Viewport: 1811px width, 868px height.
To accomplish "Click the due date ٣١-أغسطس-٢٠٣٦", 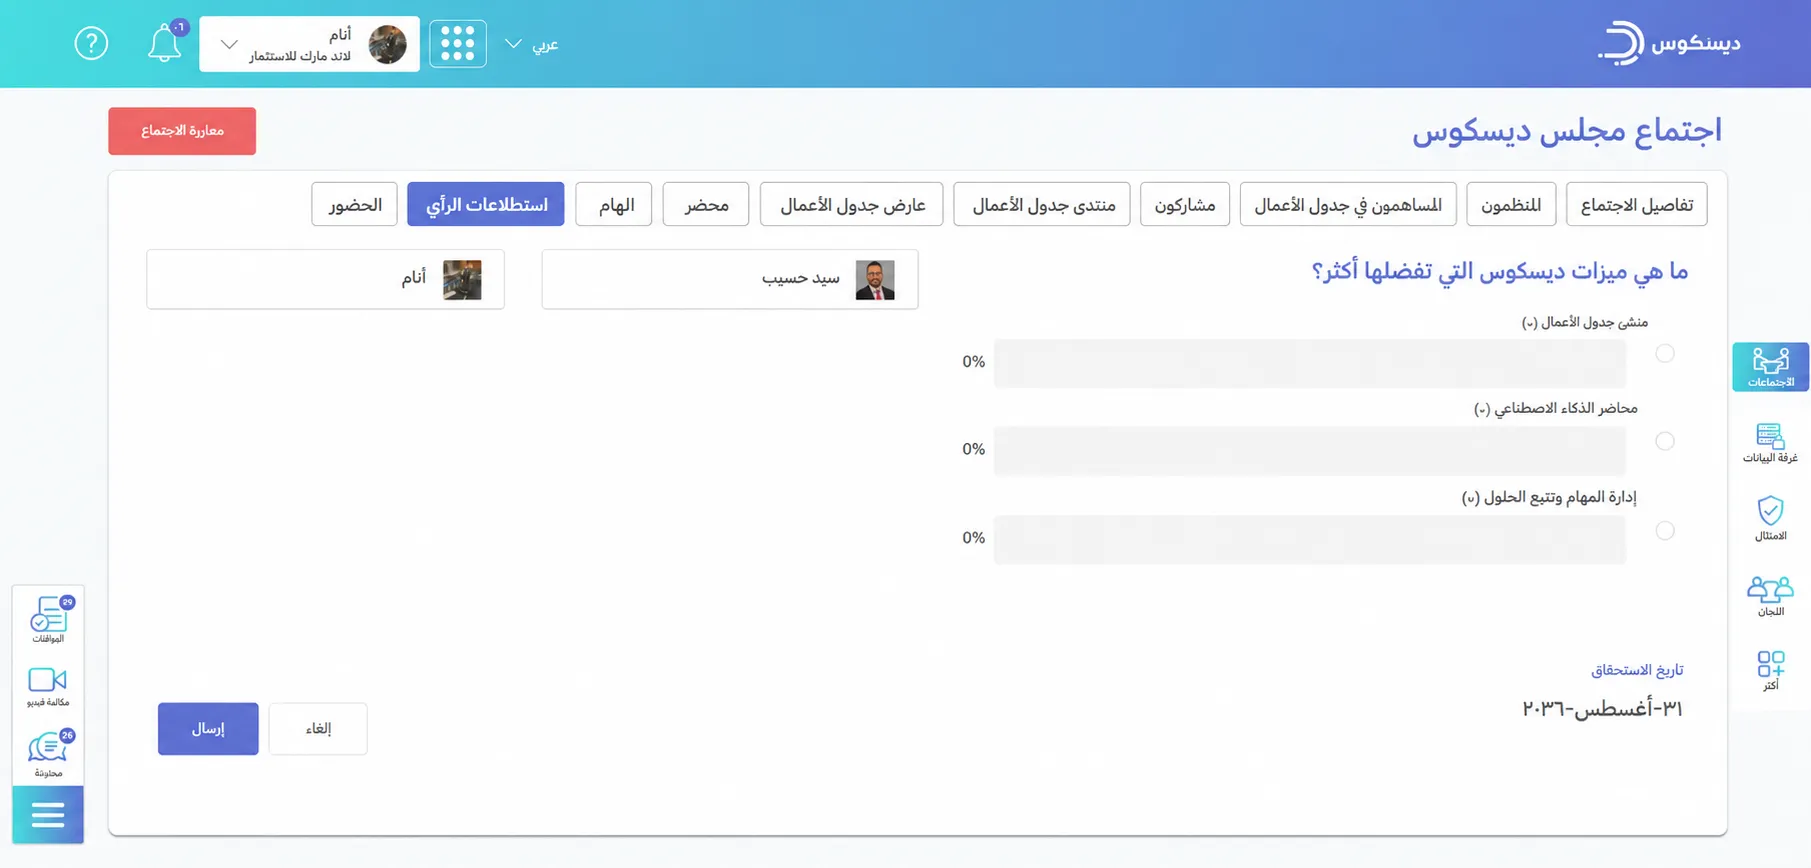I will 1602,708.
